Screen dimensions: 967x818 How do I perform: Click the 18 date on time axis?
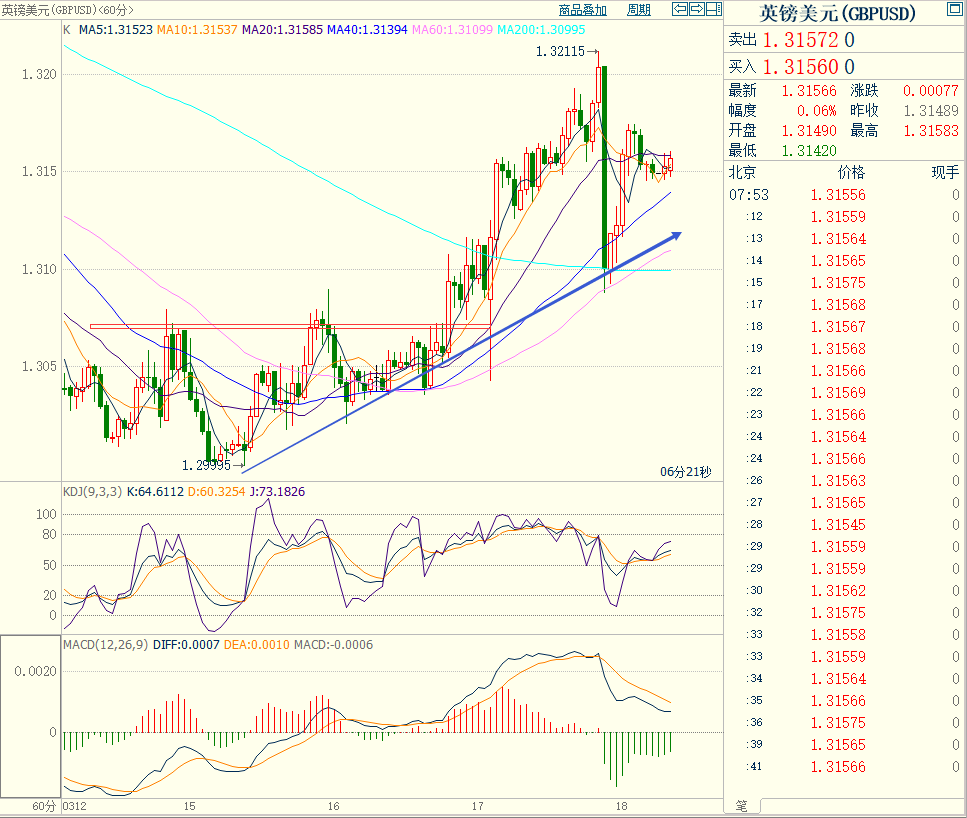tap(622, 806)
